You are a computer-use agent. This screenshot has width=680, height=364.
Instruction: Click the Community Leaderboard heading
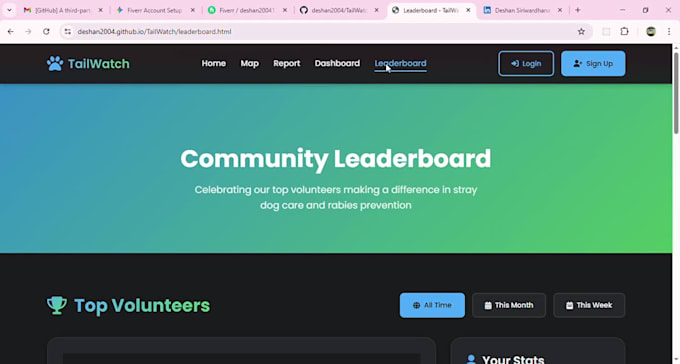tap(336, 159)
